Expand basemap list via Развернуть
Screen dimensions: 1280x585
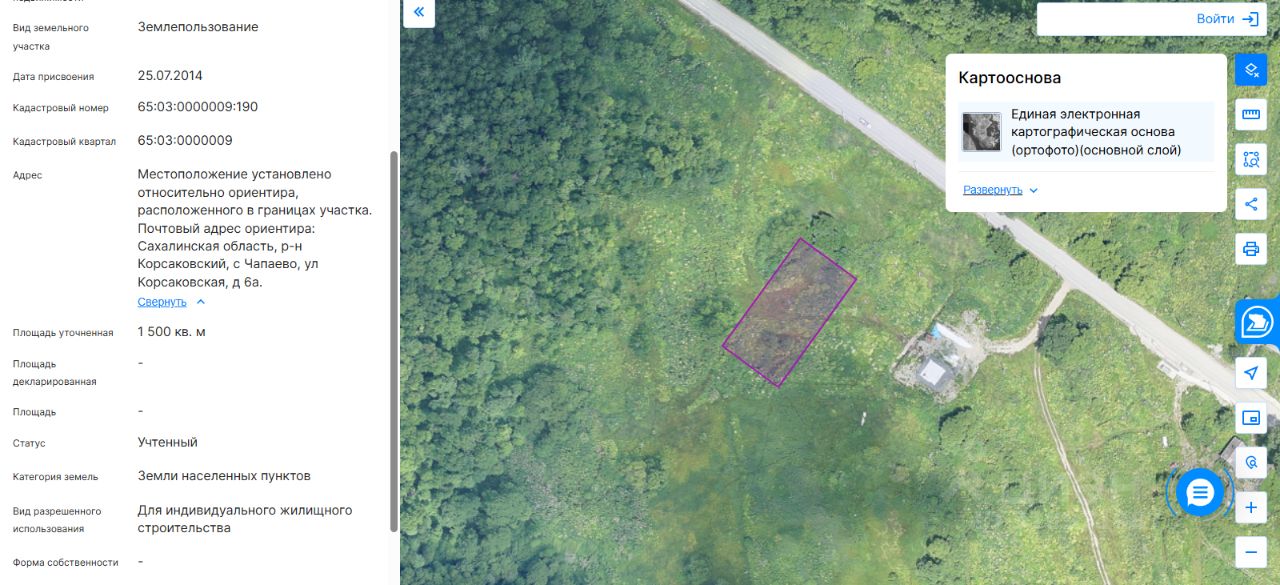pos(992,190)
